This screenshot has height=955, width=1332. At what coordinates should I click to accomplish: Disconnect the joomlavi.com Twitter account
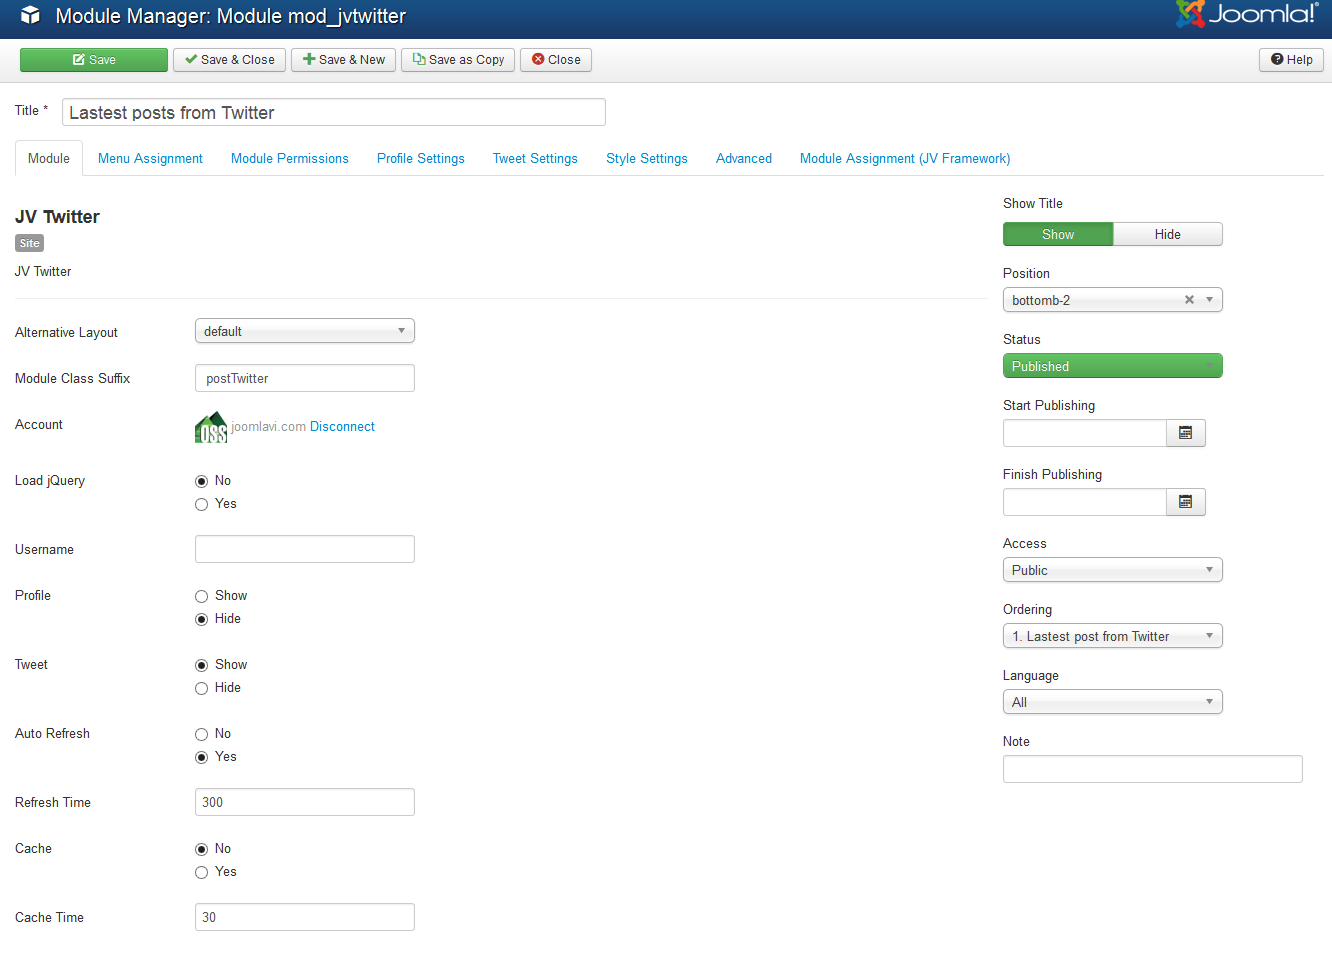pyautogui.click(x=342, y=427)
